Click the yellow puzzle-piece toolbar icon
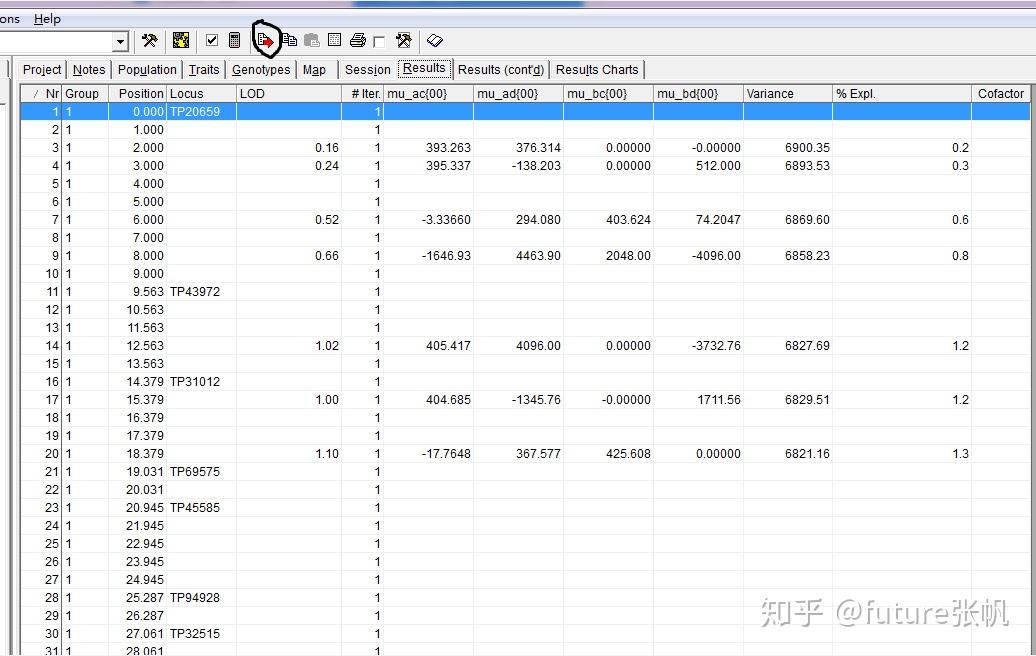 click(180, 41)
